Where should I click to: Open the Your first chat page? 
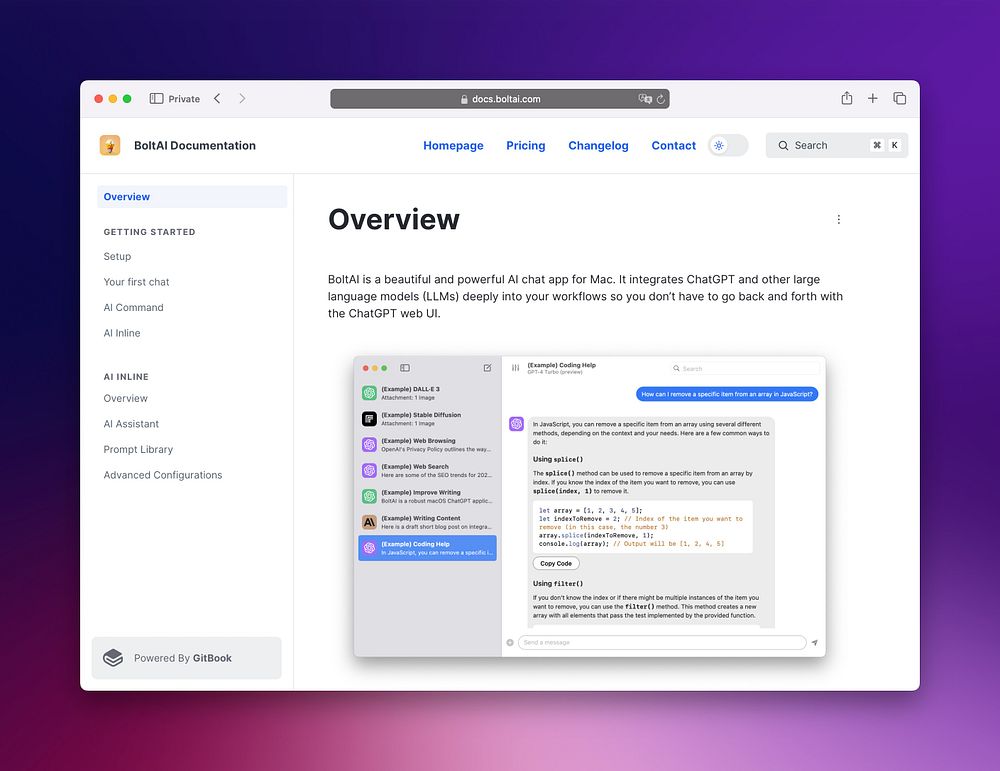(136, 282)
